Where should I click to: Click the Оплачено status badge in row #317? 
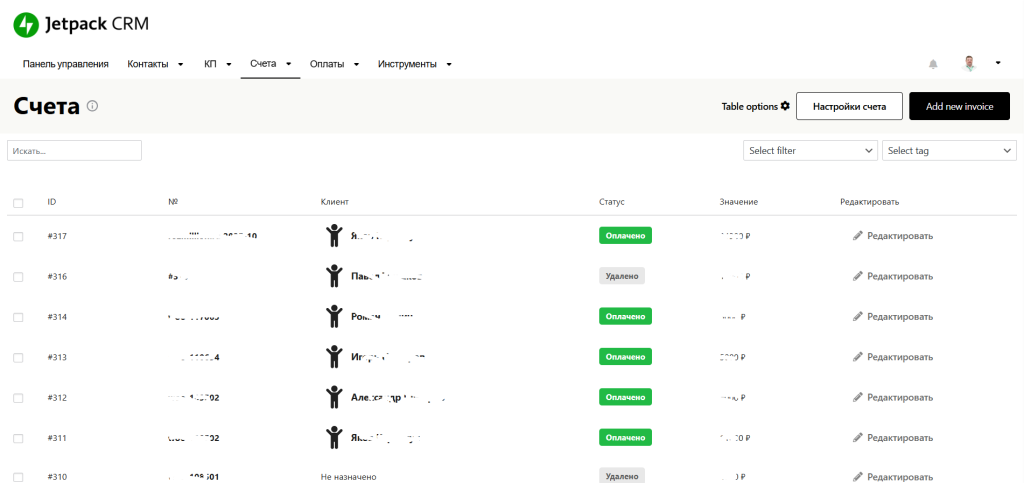click(626, 236)
